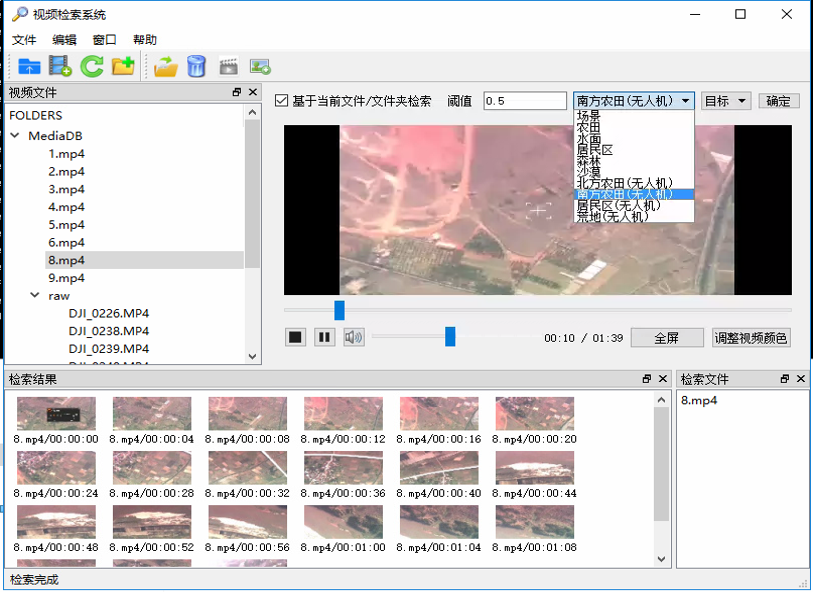Click the new folder with plus icon
This screenshot has height=592, width=813.
(x=123, y=67)
